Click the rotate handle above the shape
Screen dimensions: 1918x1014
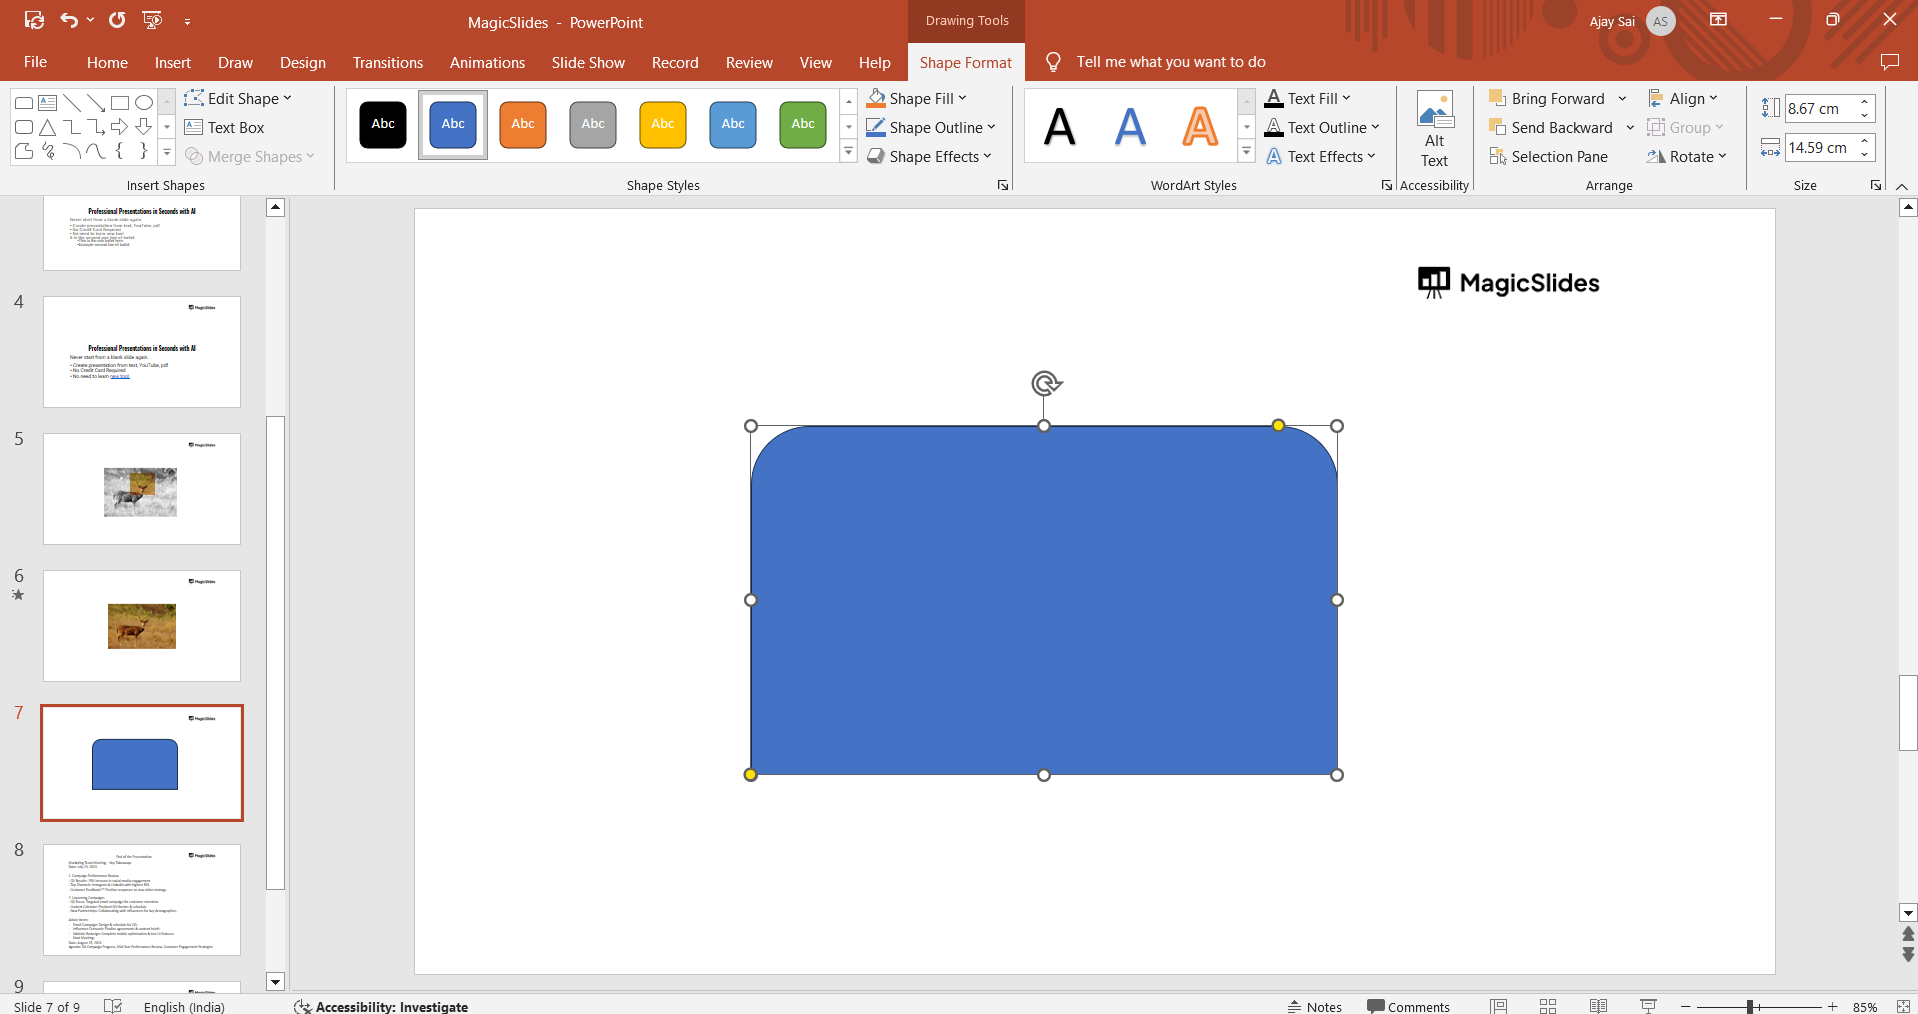(x=1045, y=383)
